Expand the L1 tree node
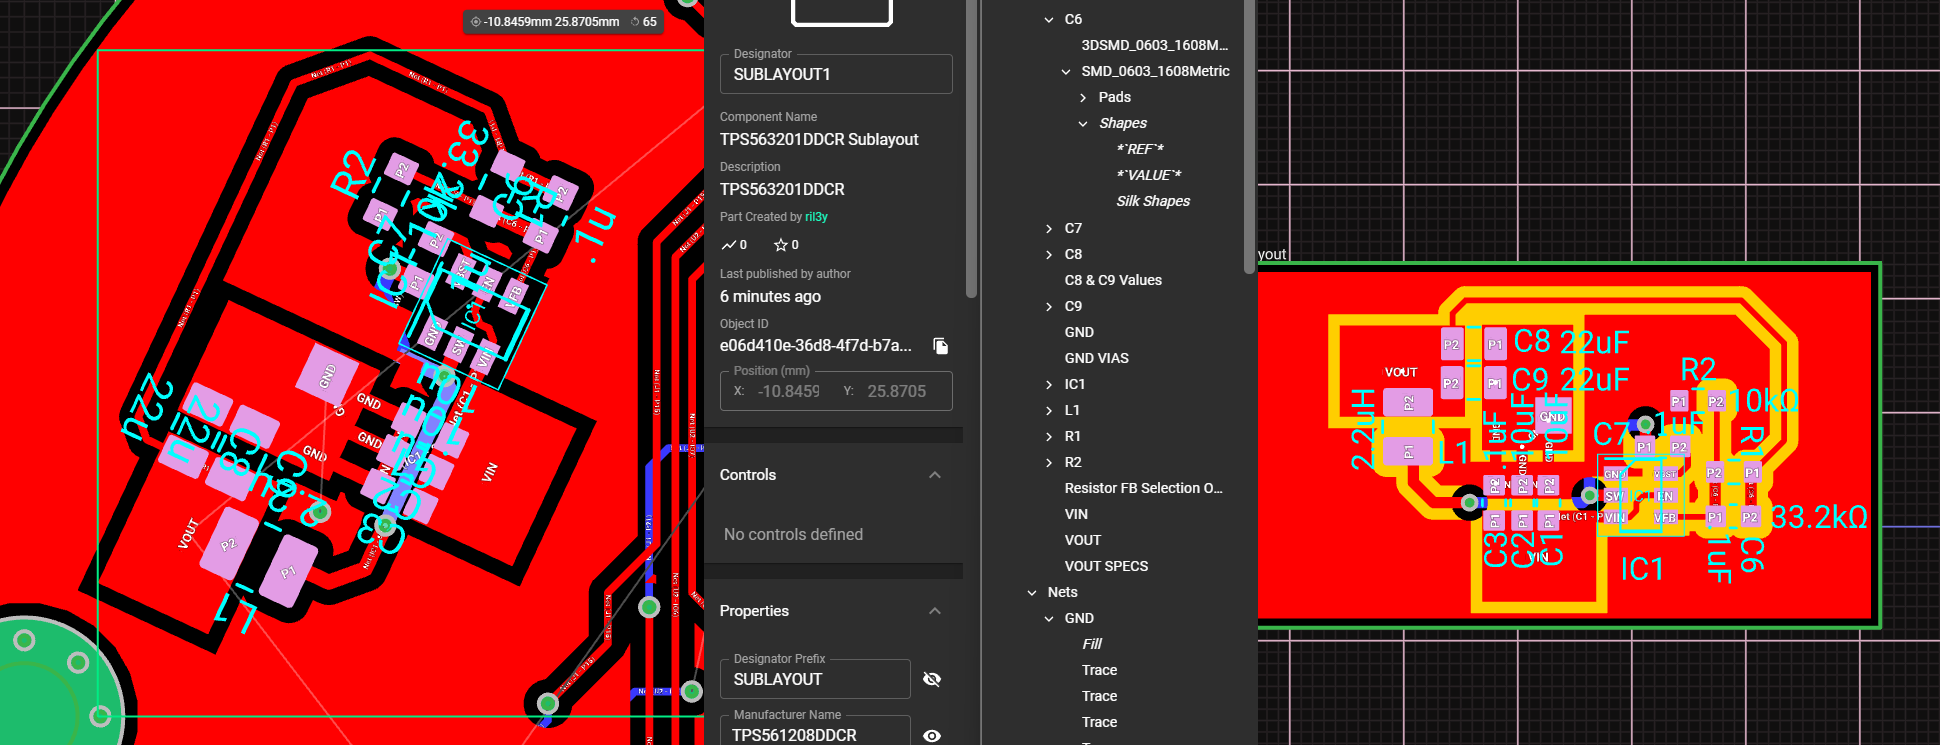 pyautogui.click(x=1049, y=410)
